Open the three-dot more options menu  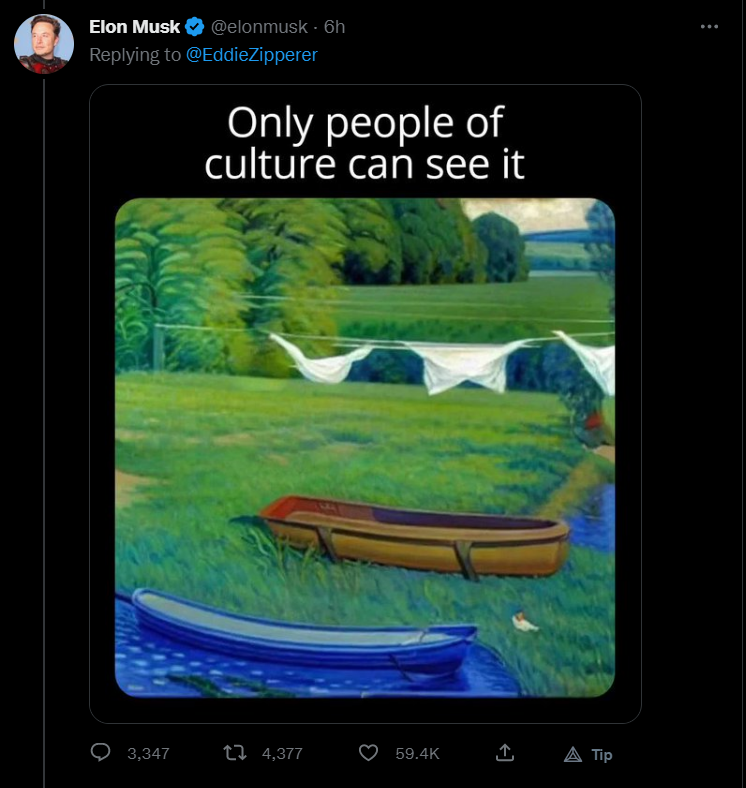(710, 27)
